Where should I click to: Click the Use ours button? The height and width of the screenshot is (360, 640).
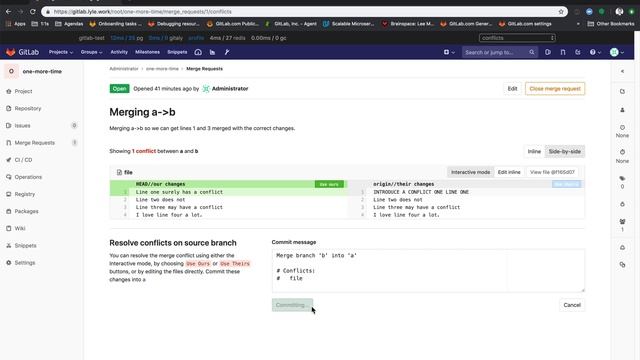[329, 184]
